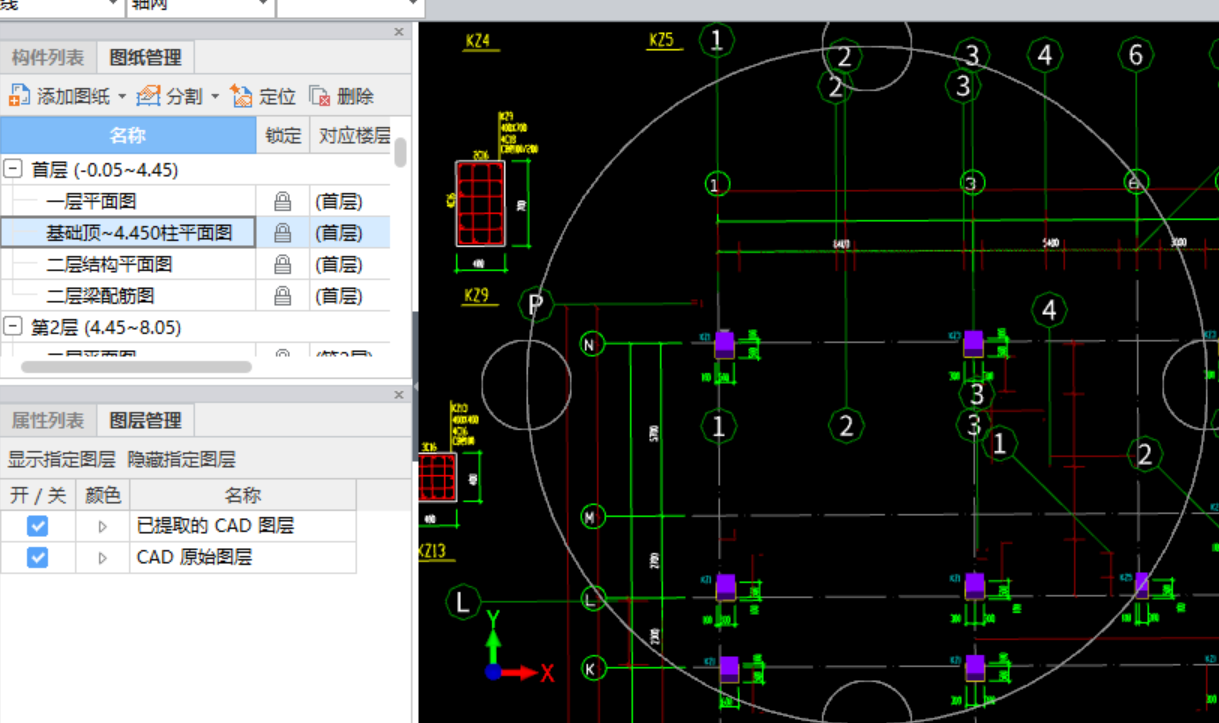Open the 轴网 dropdown at top
The height and width of the screenshot is (723, 1219).
click(x=264, y=5)
